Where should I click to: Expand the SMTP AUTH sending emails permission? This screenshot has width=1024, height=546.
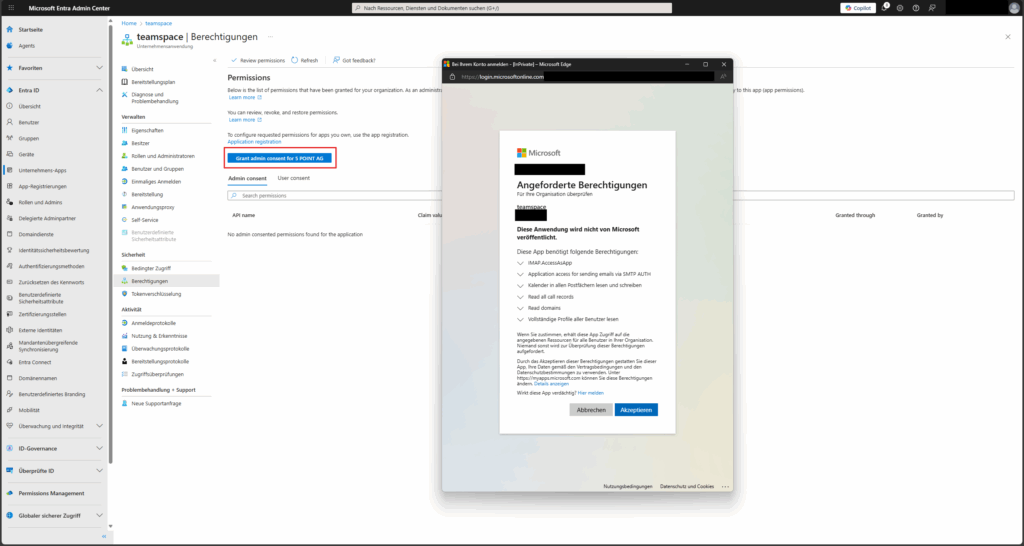pyautogui.click(x=520, y=274)
